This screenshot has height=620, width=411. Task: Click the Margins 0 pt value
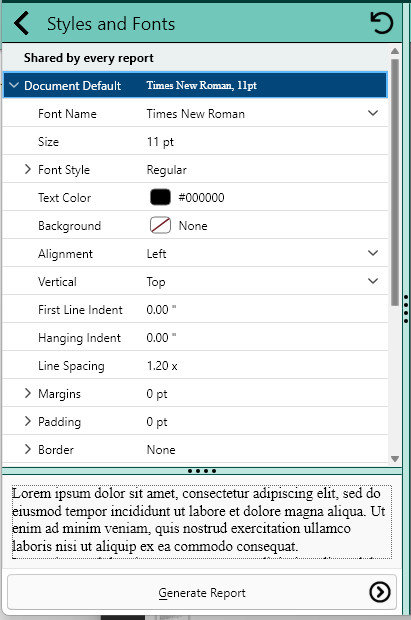pyautogui.click(x=157, y=394)
